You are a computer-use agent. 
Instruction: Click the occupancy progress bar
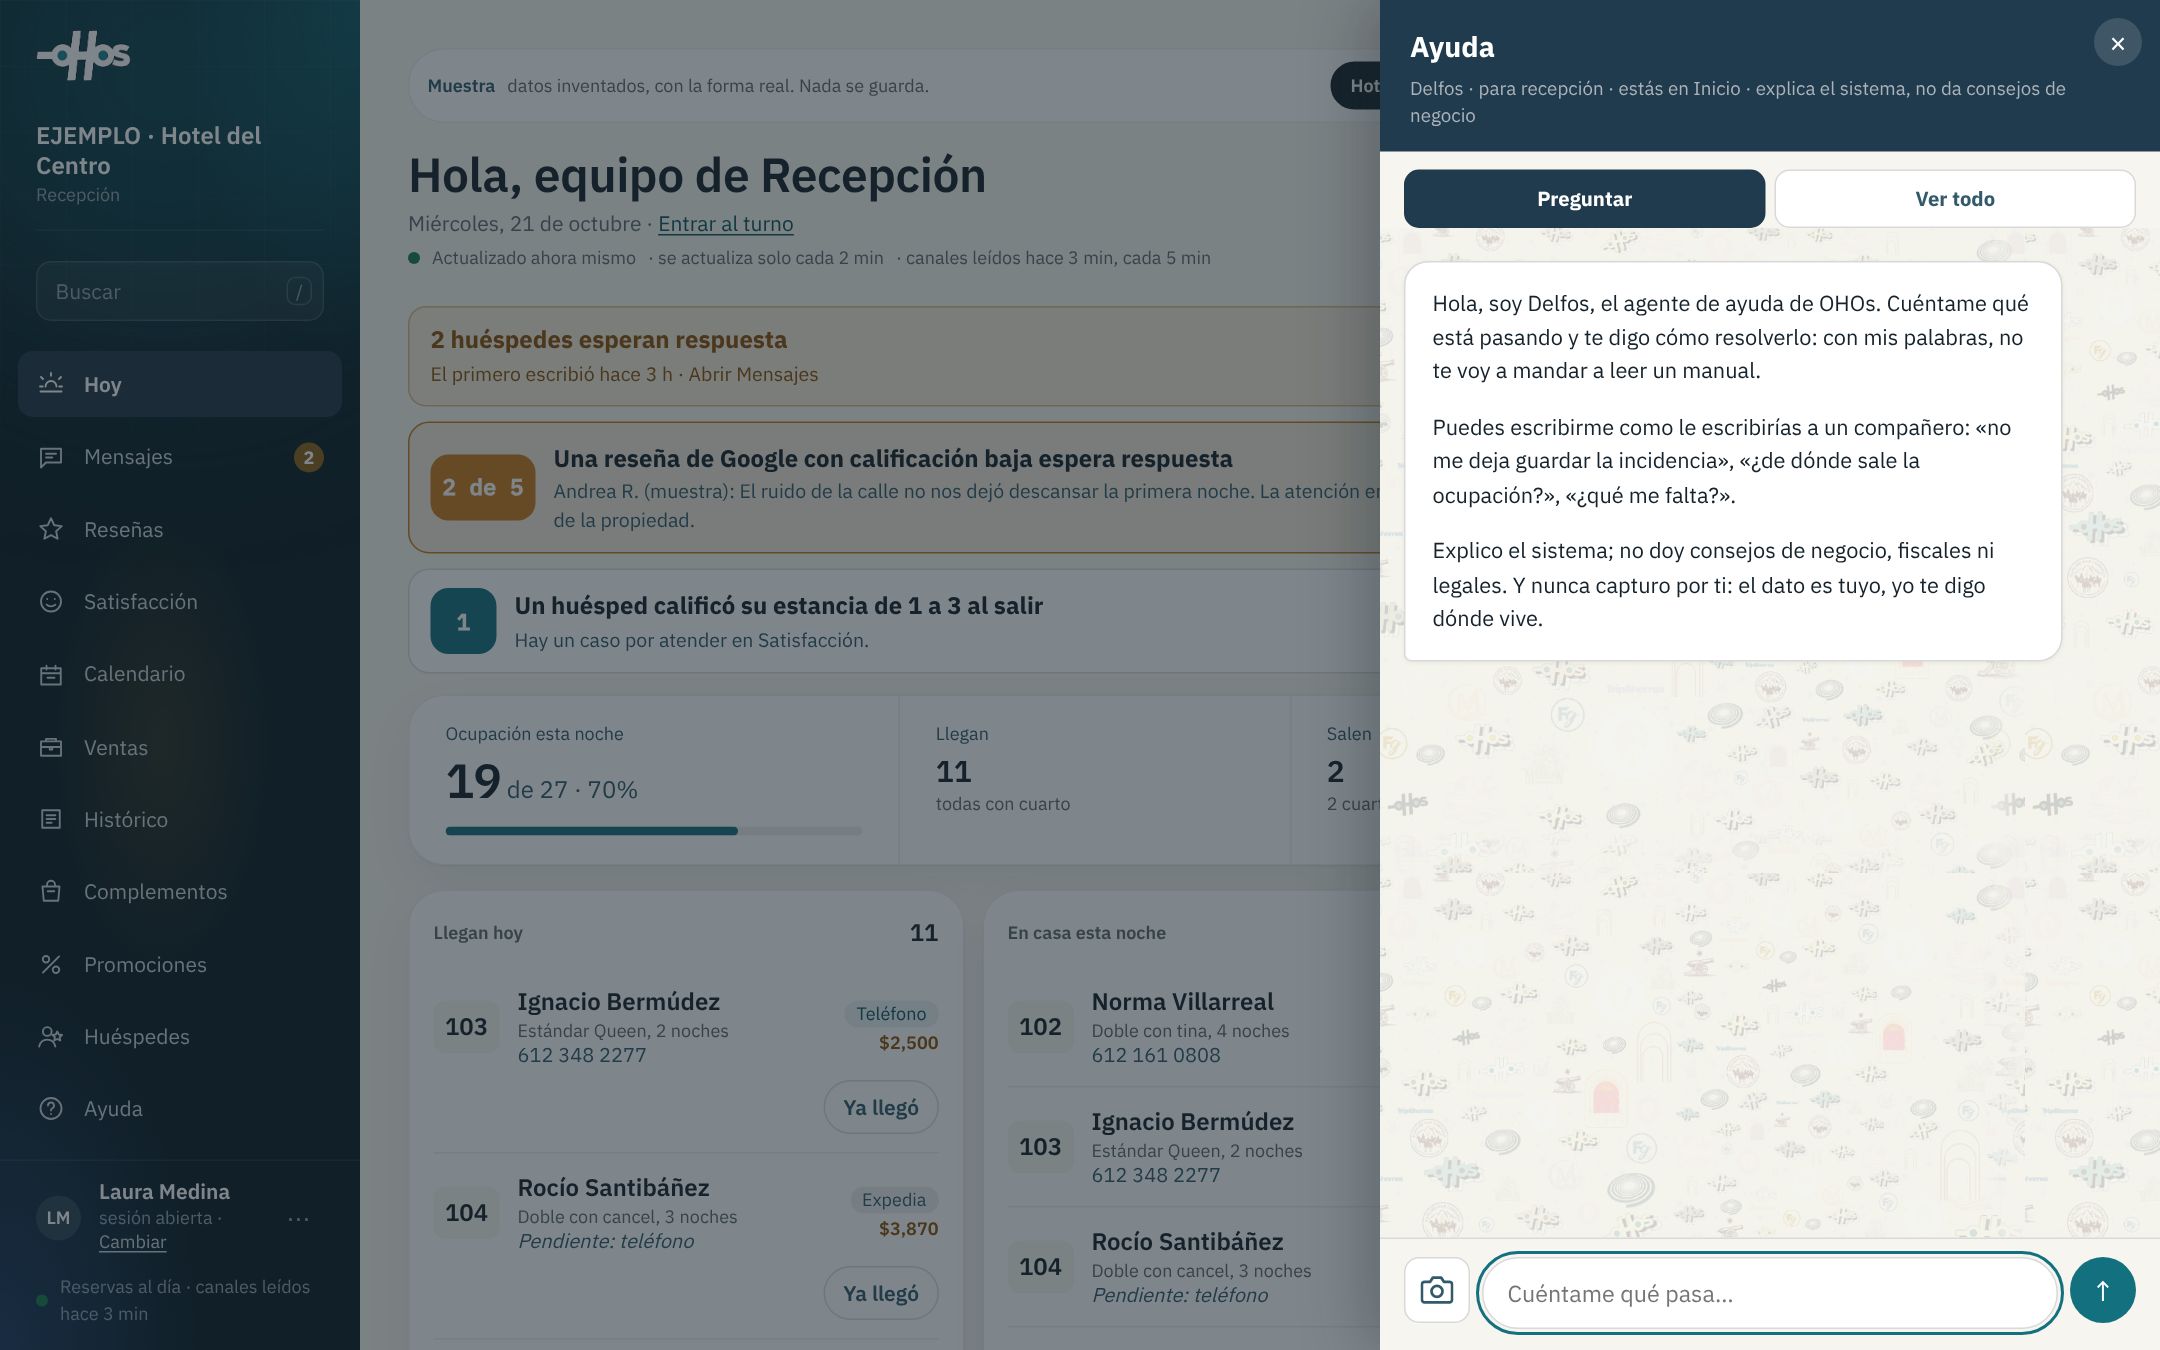(653, 831)
